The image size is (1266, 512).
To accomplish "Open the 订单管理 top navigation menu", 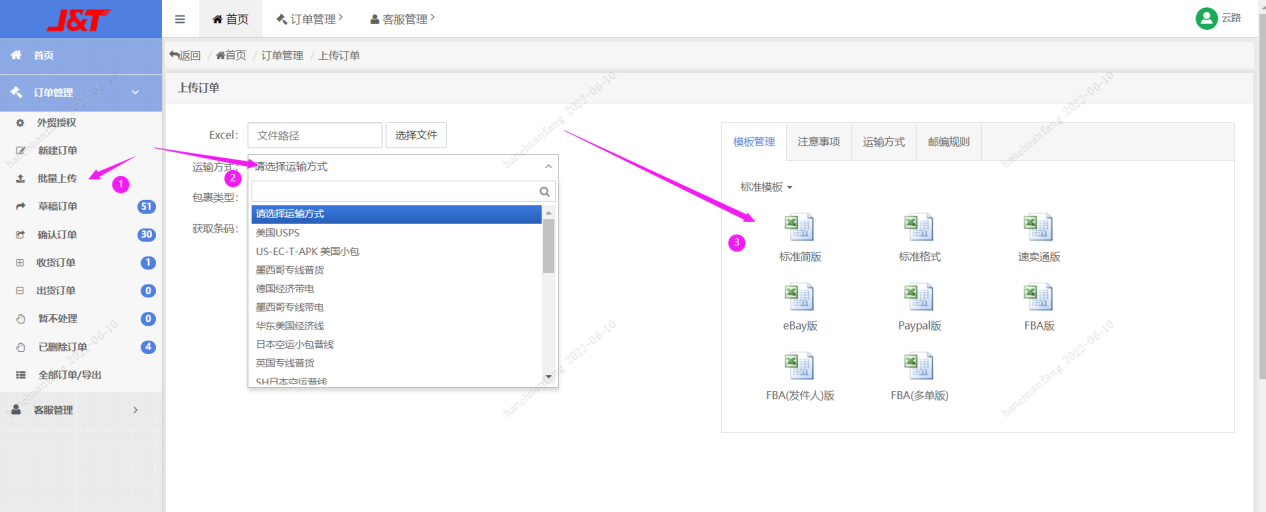I will point(309,19).
